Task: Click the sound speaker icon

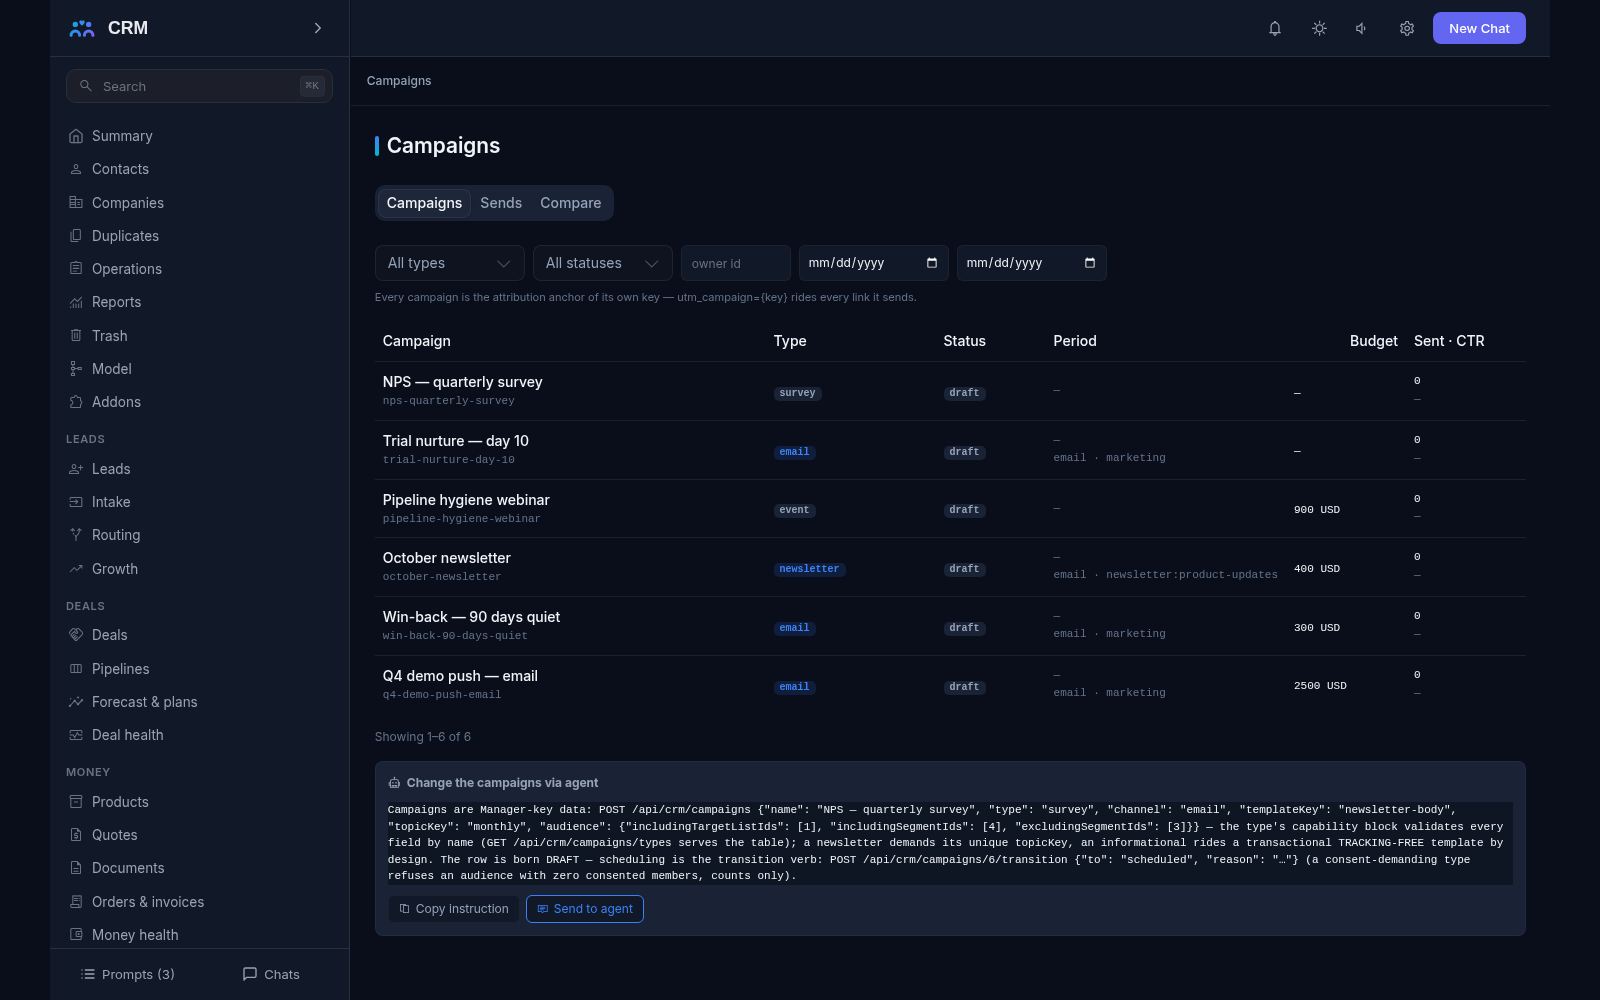Action: [1362, 28]
